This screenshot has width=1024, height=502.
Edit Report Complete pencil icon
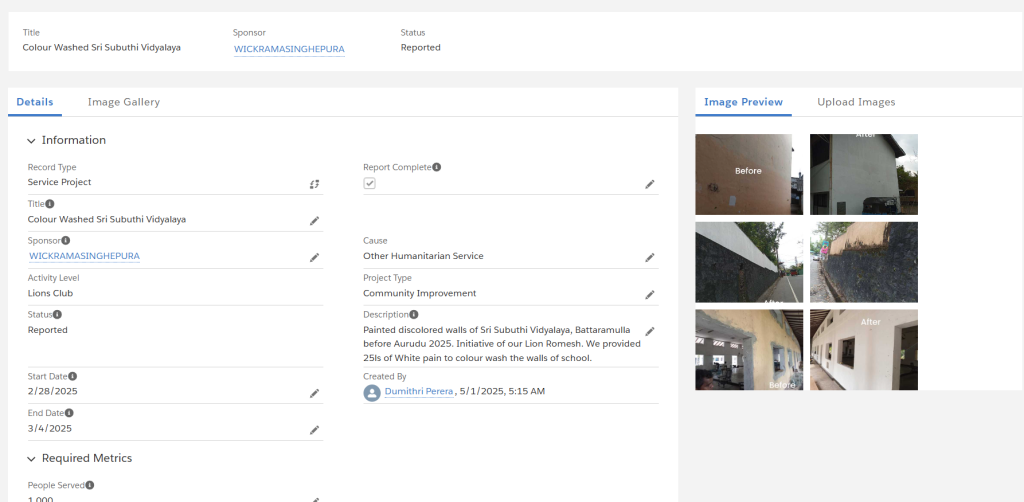click(650, 185)
